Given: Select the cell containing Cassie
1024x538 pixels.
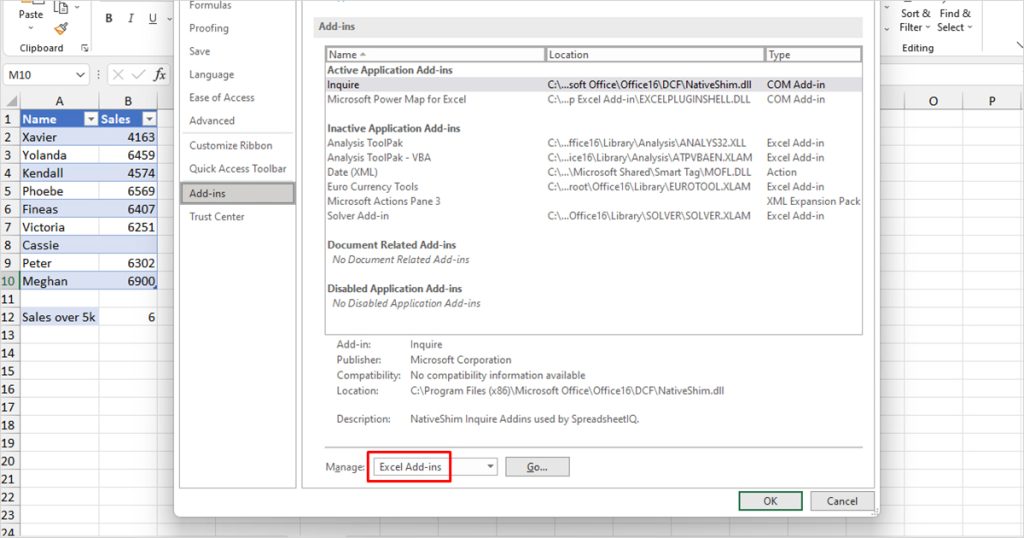Looking at the screenshot, I should point(59,245).
